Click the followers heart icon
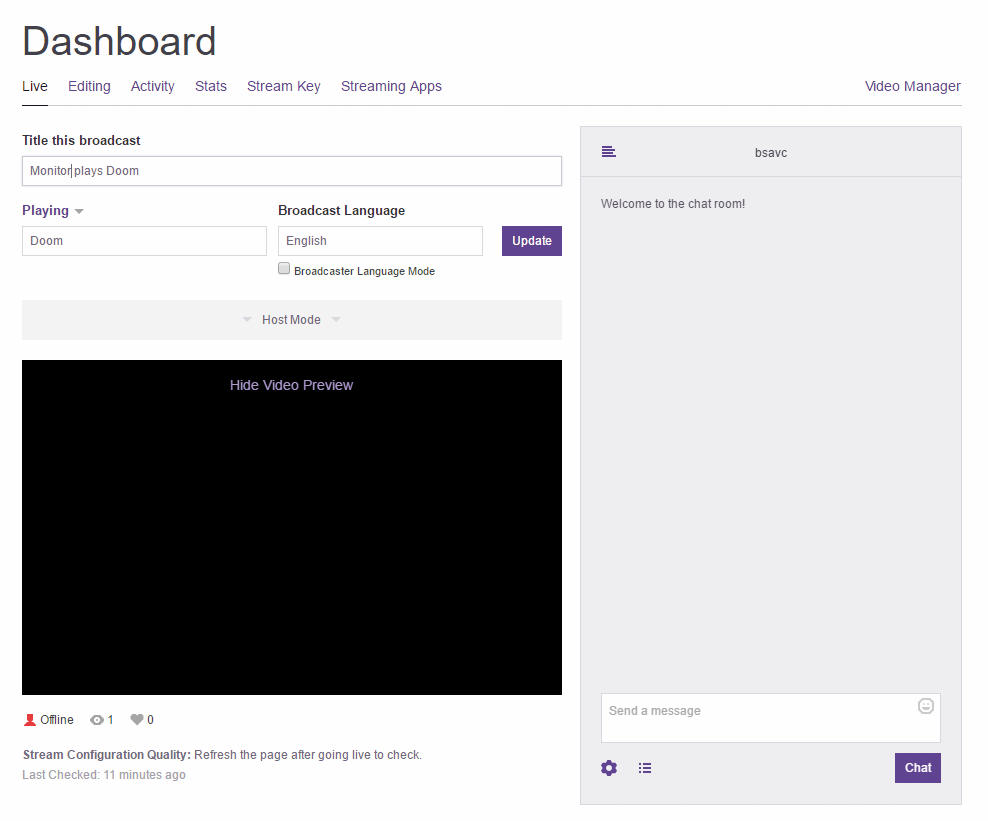 [137, 720]
